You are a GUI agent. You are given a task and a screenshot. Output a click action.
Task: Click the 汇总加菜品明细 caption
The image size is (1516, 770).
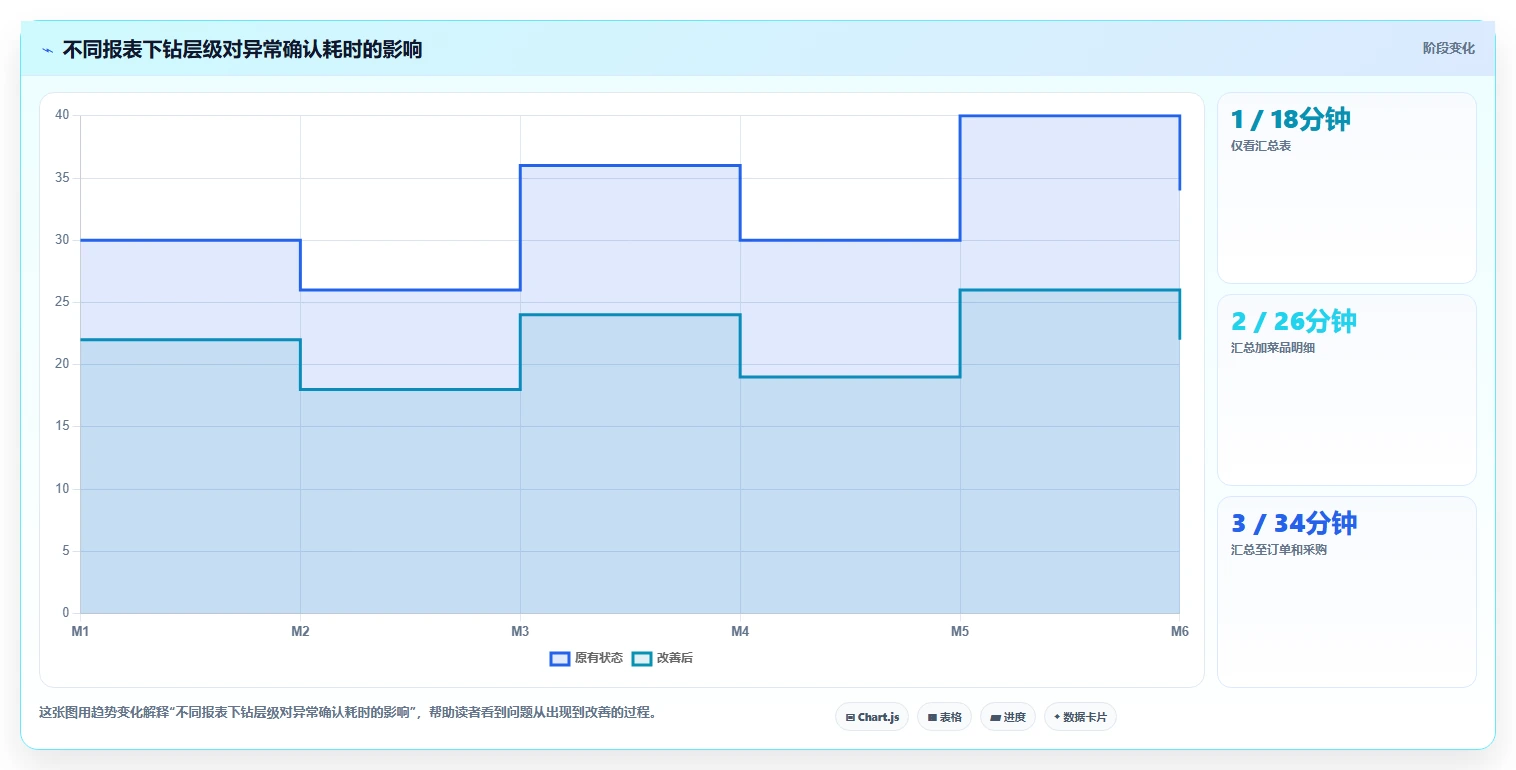[1273, 348]
